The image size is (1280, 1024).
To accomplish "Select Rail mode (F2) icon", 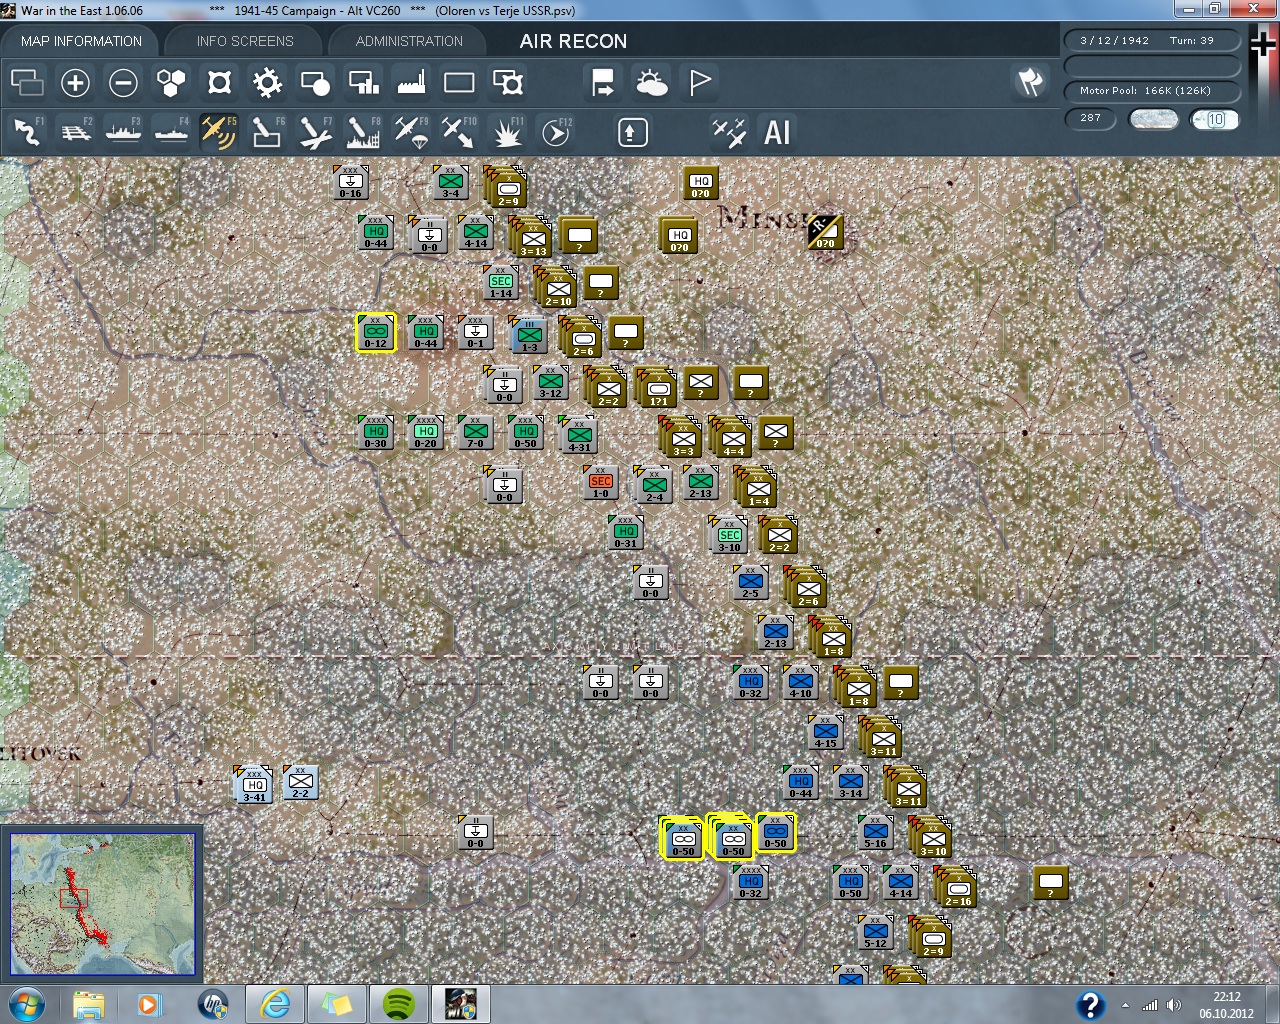I will click(75, 132).
